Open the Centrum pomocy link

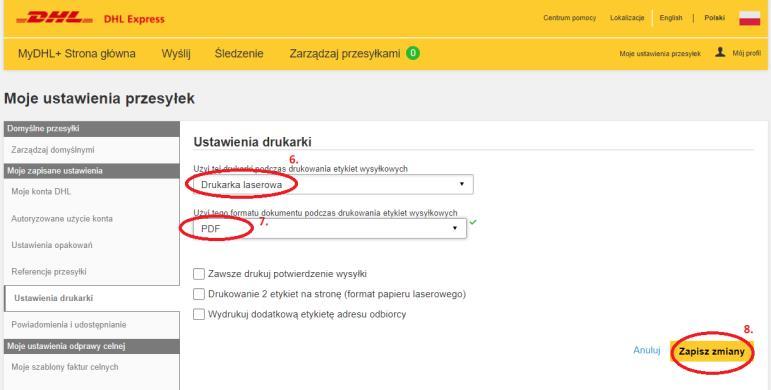569,18
